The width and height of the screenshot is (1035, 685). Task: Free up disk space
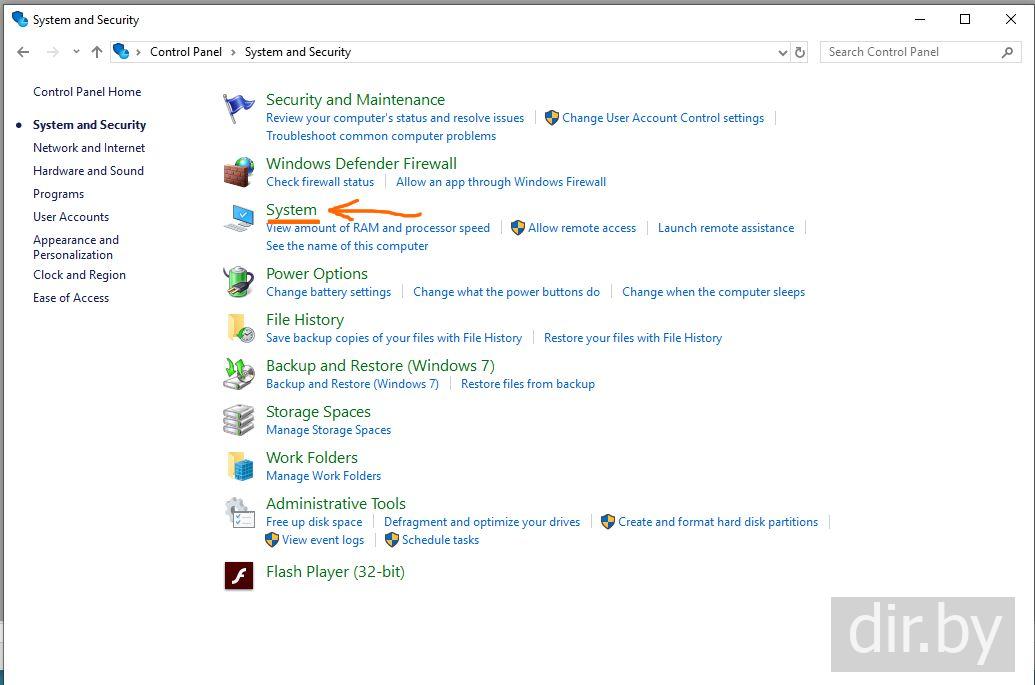point(314,522)
